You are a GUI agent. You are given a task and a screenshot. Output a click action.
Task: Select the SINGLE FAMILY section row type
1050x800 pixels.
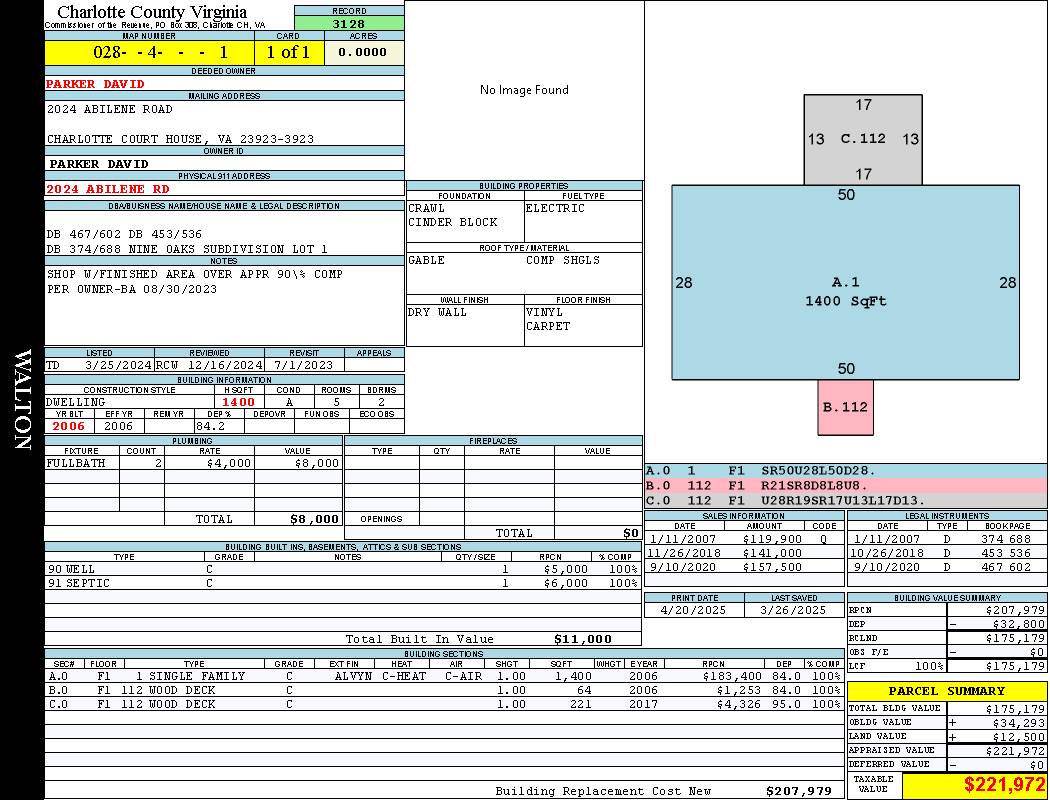click(197, 677)
